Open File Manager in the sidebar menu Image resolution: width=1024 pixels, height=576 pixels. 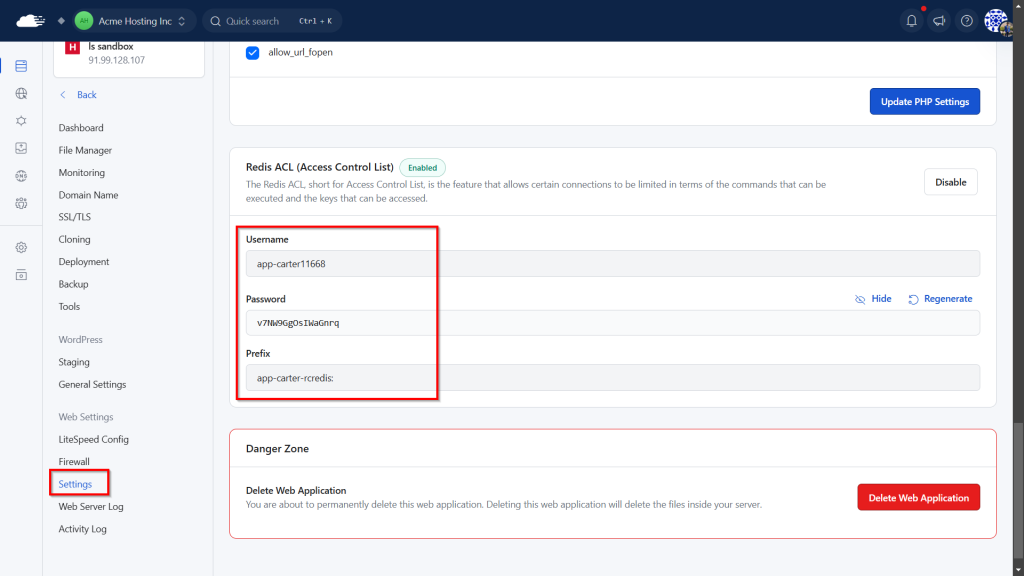point(85,150)
